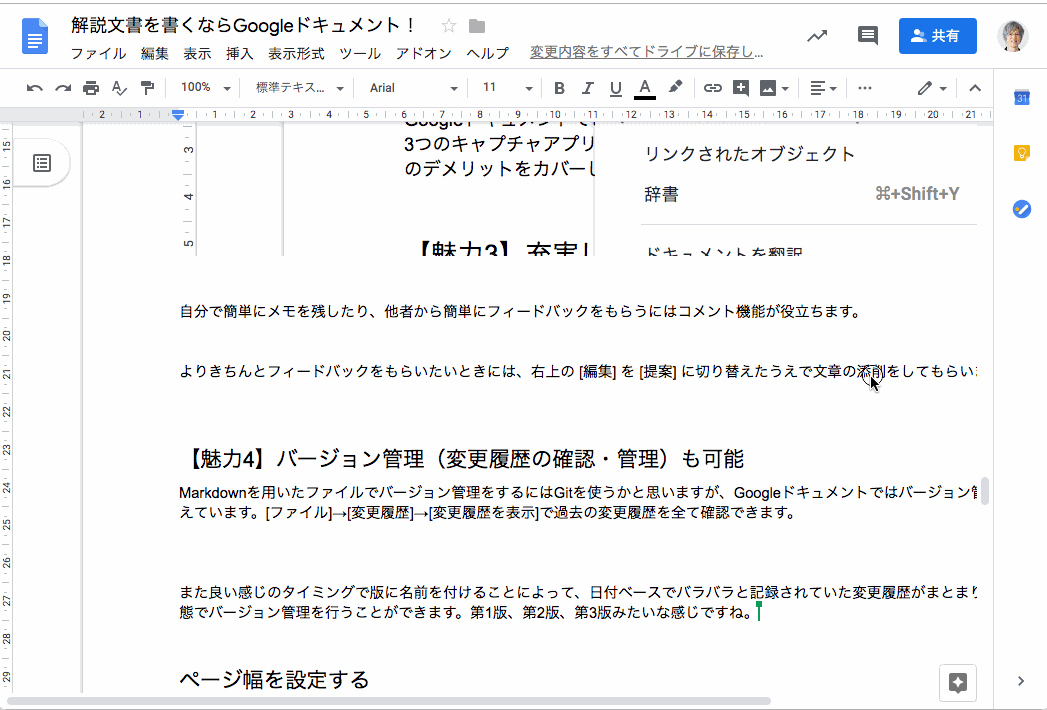This screenshot has width=1047, height=710.
Task: Click the blue 共有 share button
Action: pos(937,36)
